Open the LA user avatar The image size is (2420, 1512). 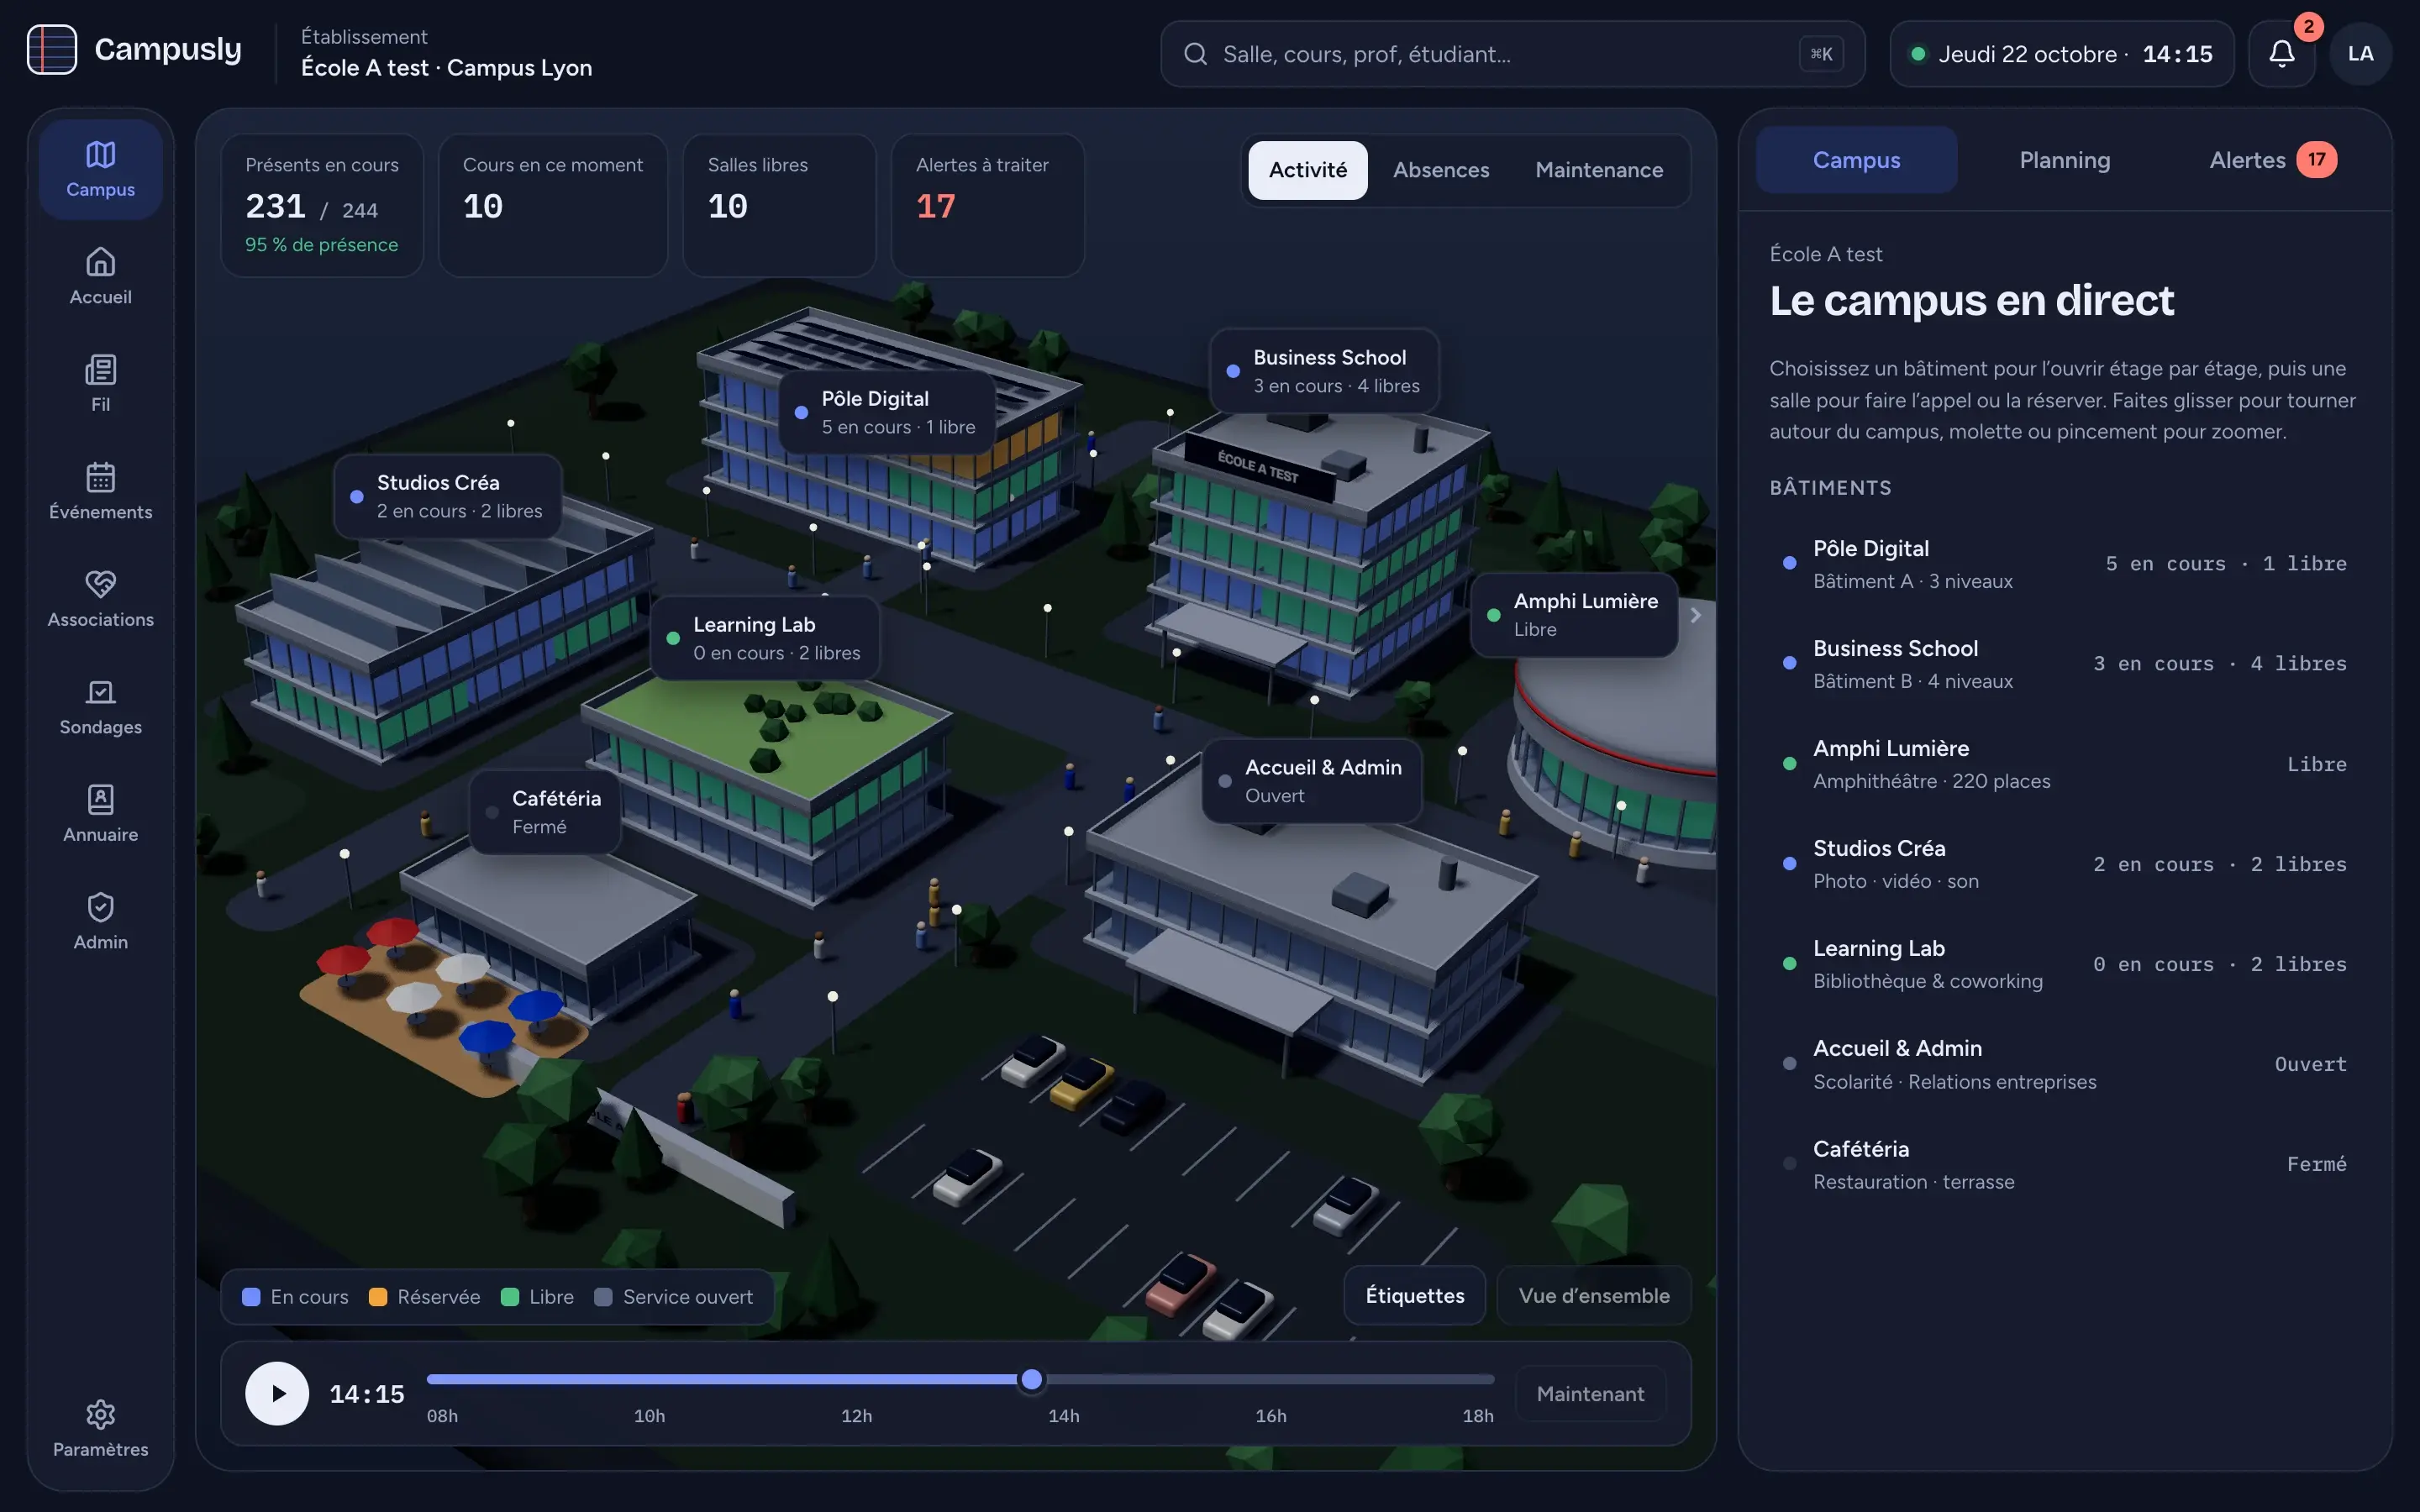[x=2360, y=53]
